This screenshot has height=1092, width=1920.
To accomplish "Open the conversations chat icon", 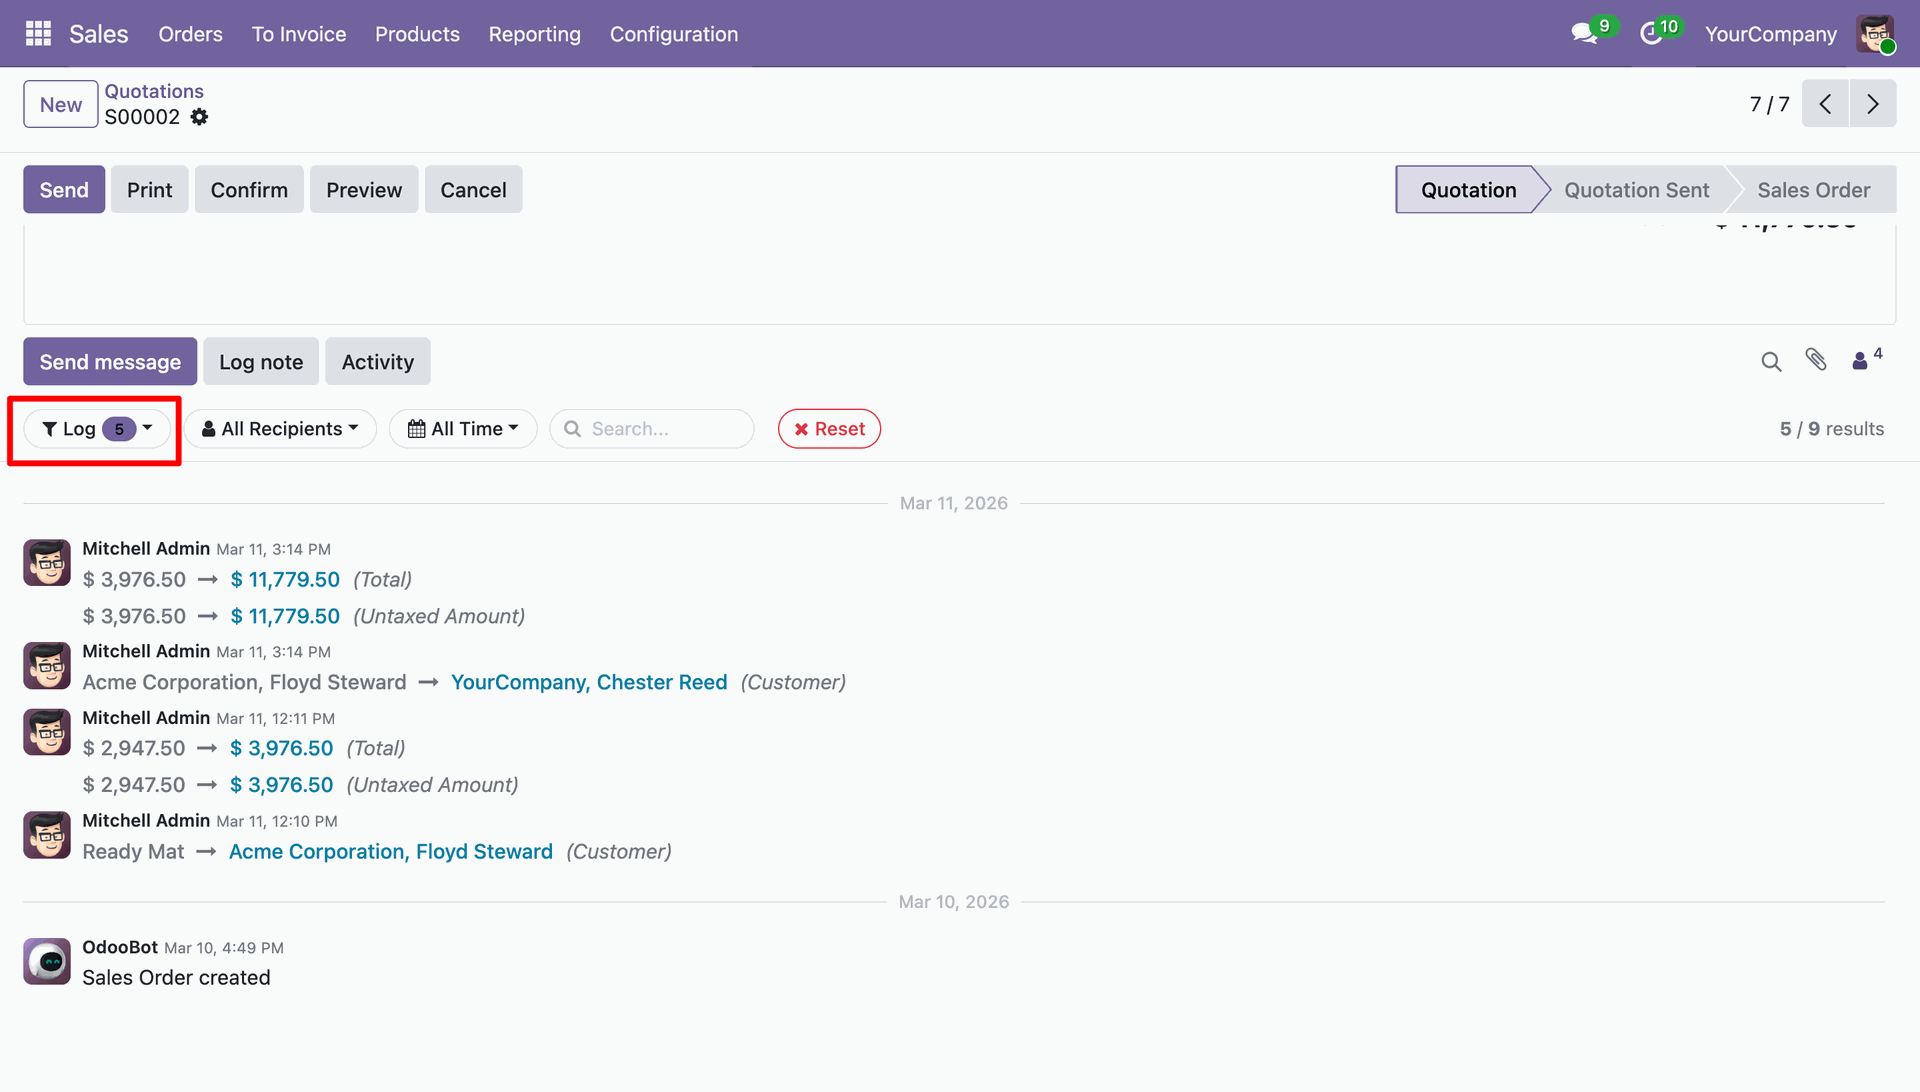I will click(1584, 34).
